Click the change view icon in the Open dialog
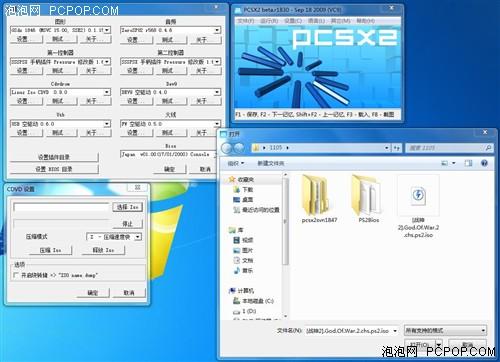The width and height of the screenshot is (500, 362). 445,163
